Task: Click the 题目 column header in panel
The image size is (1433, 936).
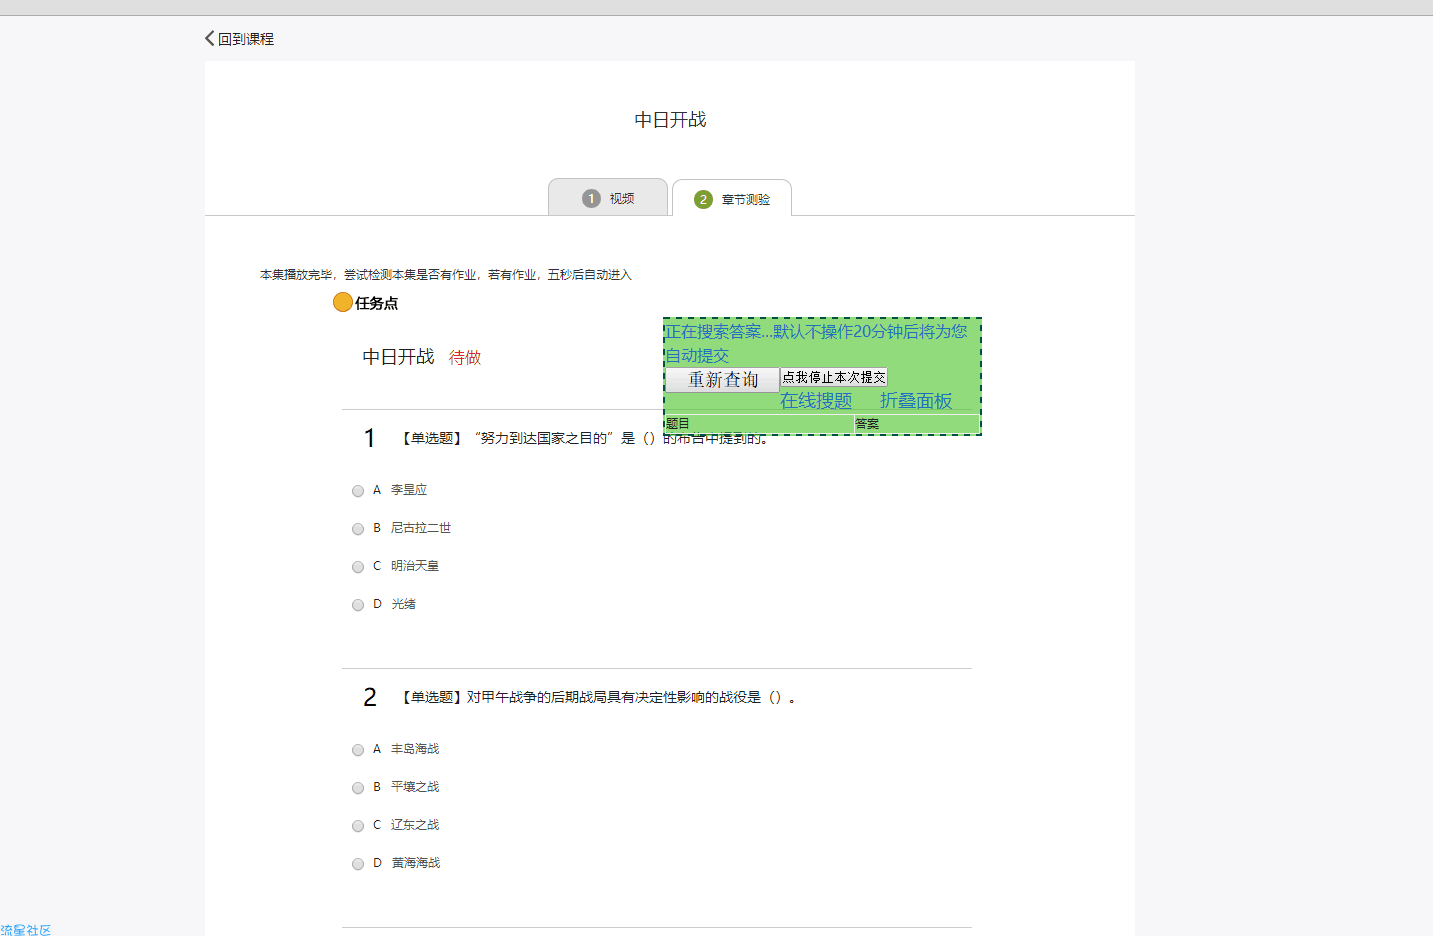Action: [x=759, y=424]
